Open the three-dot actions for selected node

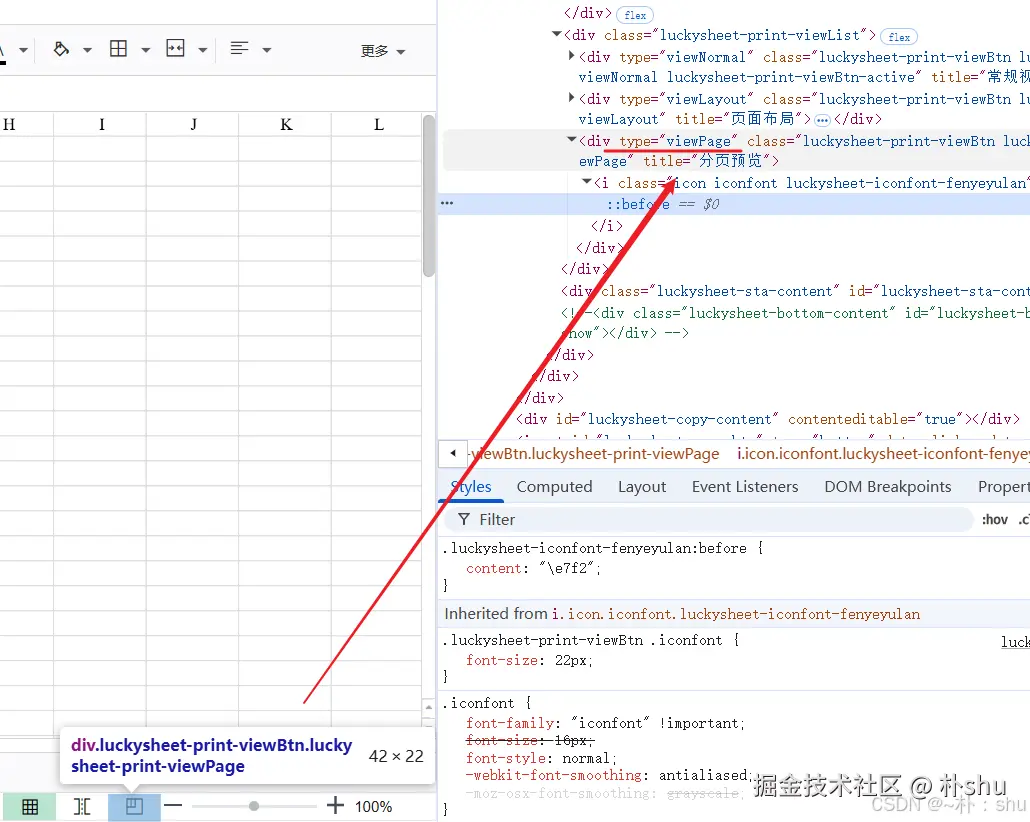(447, 203)
